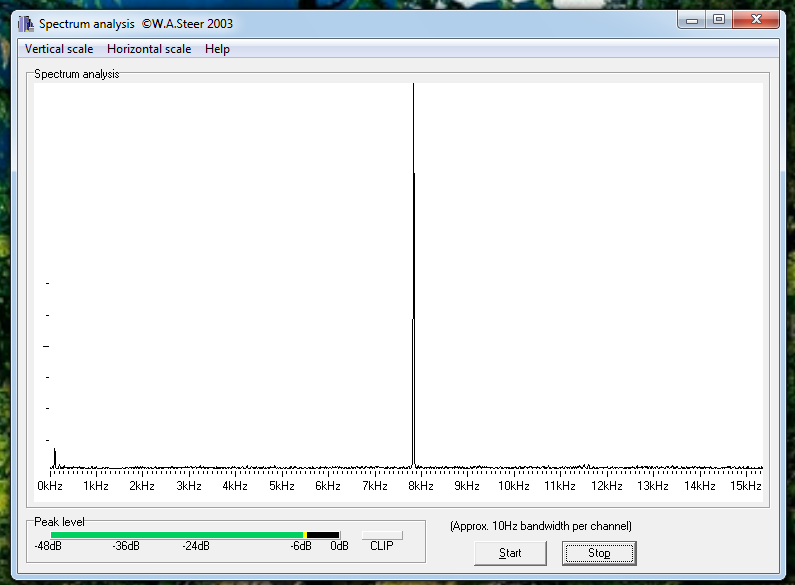This screenshot has height=585, width=795.
Task: Click the -48dB label on peak meter
Action: 47,546
